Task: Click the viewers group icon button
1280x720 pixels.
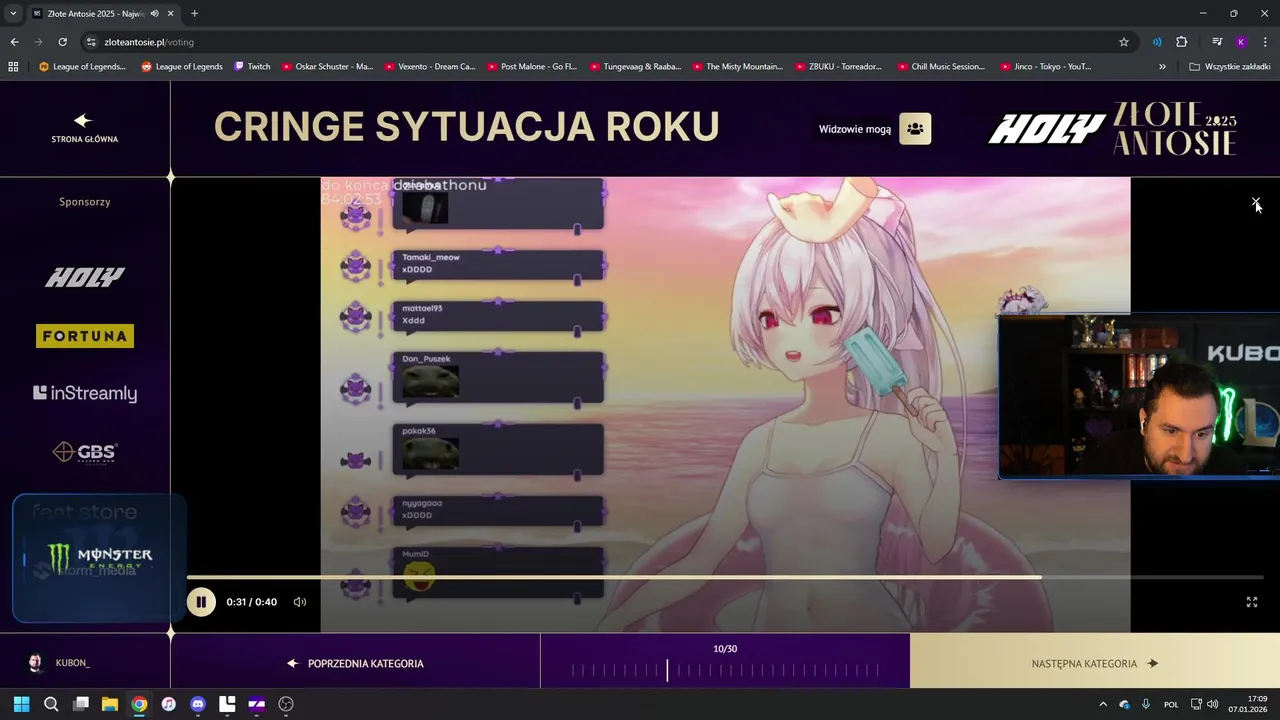Action: point(915,129)
